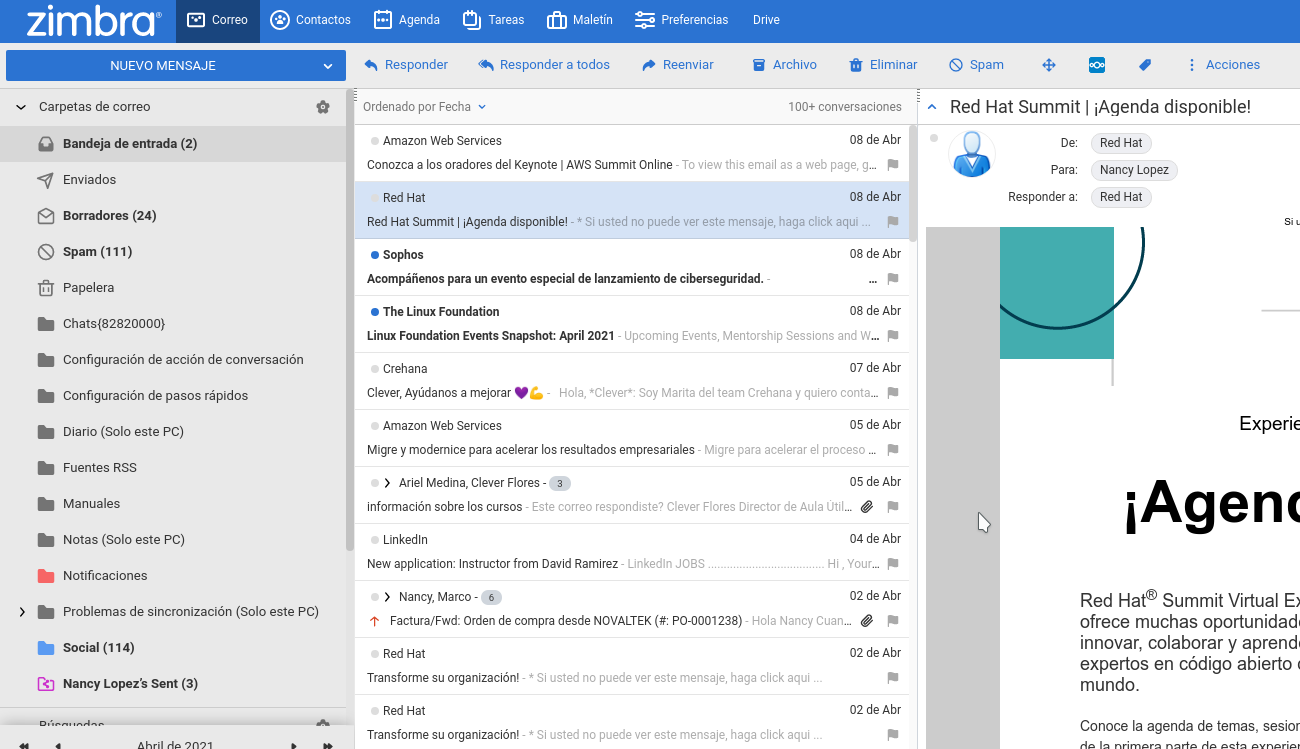Flag the Crehana message
Viewport: 1300px width, 749px height.
tap(893, 393)
